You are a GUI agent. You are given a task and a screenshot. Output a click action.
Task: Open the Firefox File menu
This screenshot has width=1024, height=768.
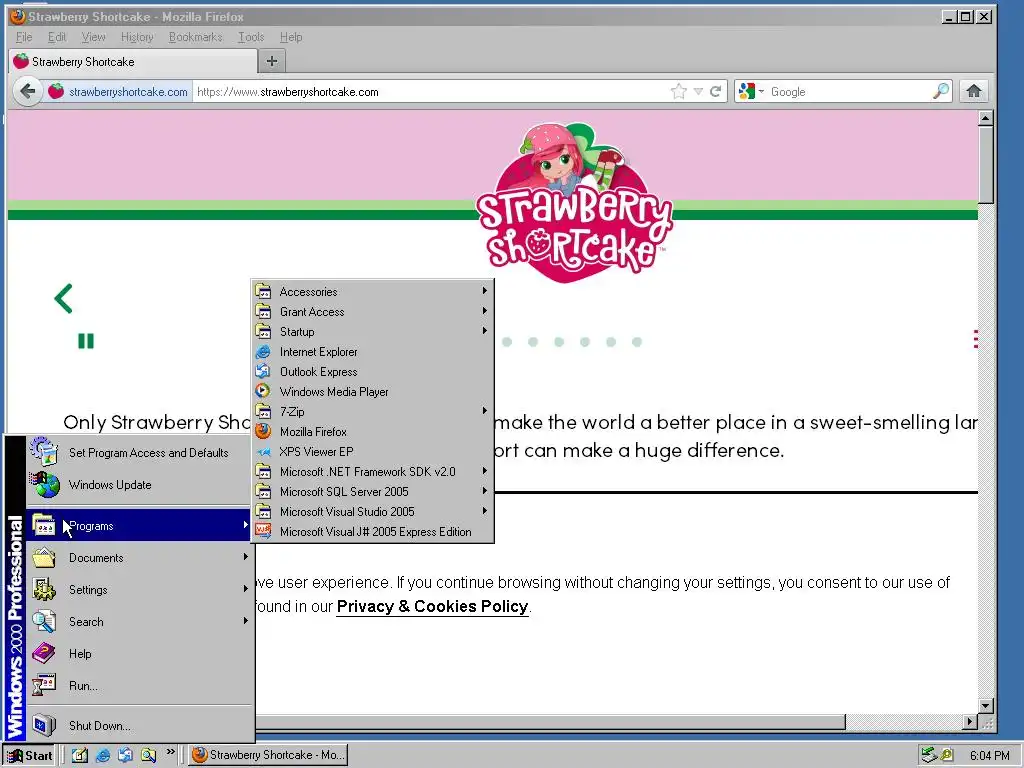(24, 37)
